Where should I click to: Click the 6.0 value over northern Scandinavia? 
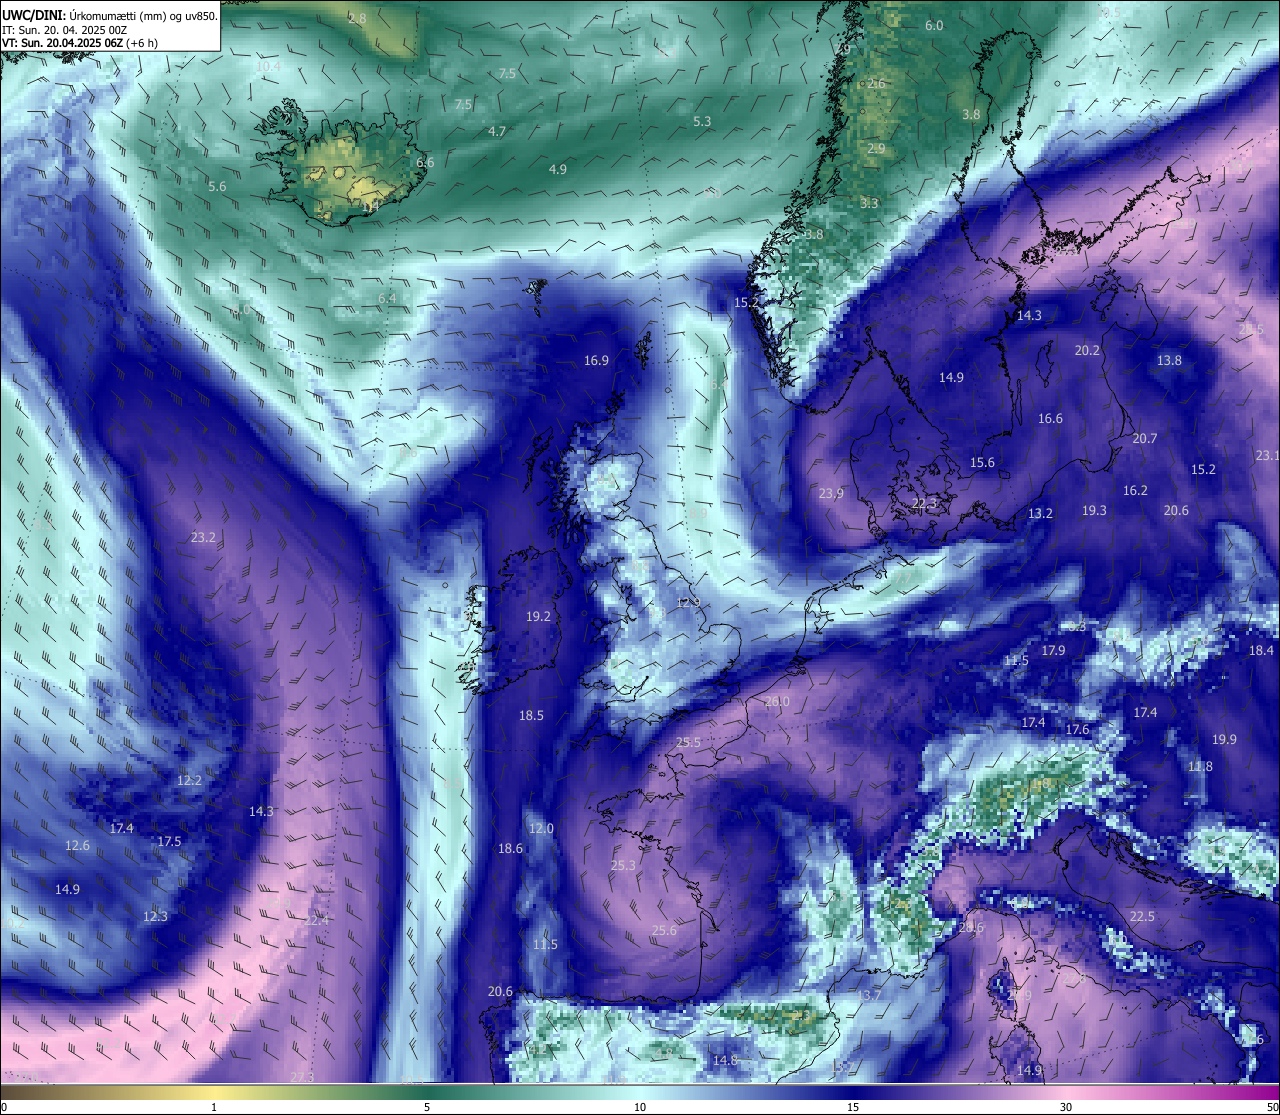(x=934, y=25)
